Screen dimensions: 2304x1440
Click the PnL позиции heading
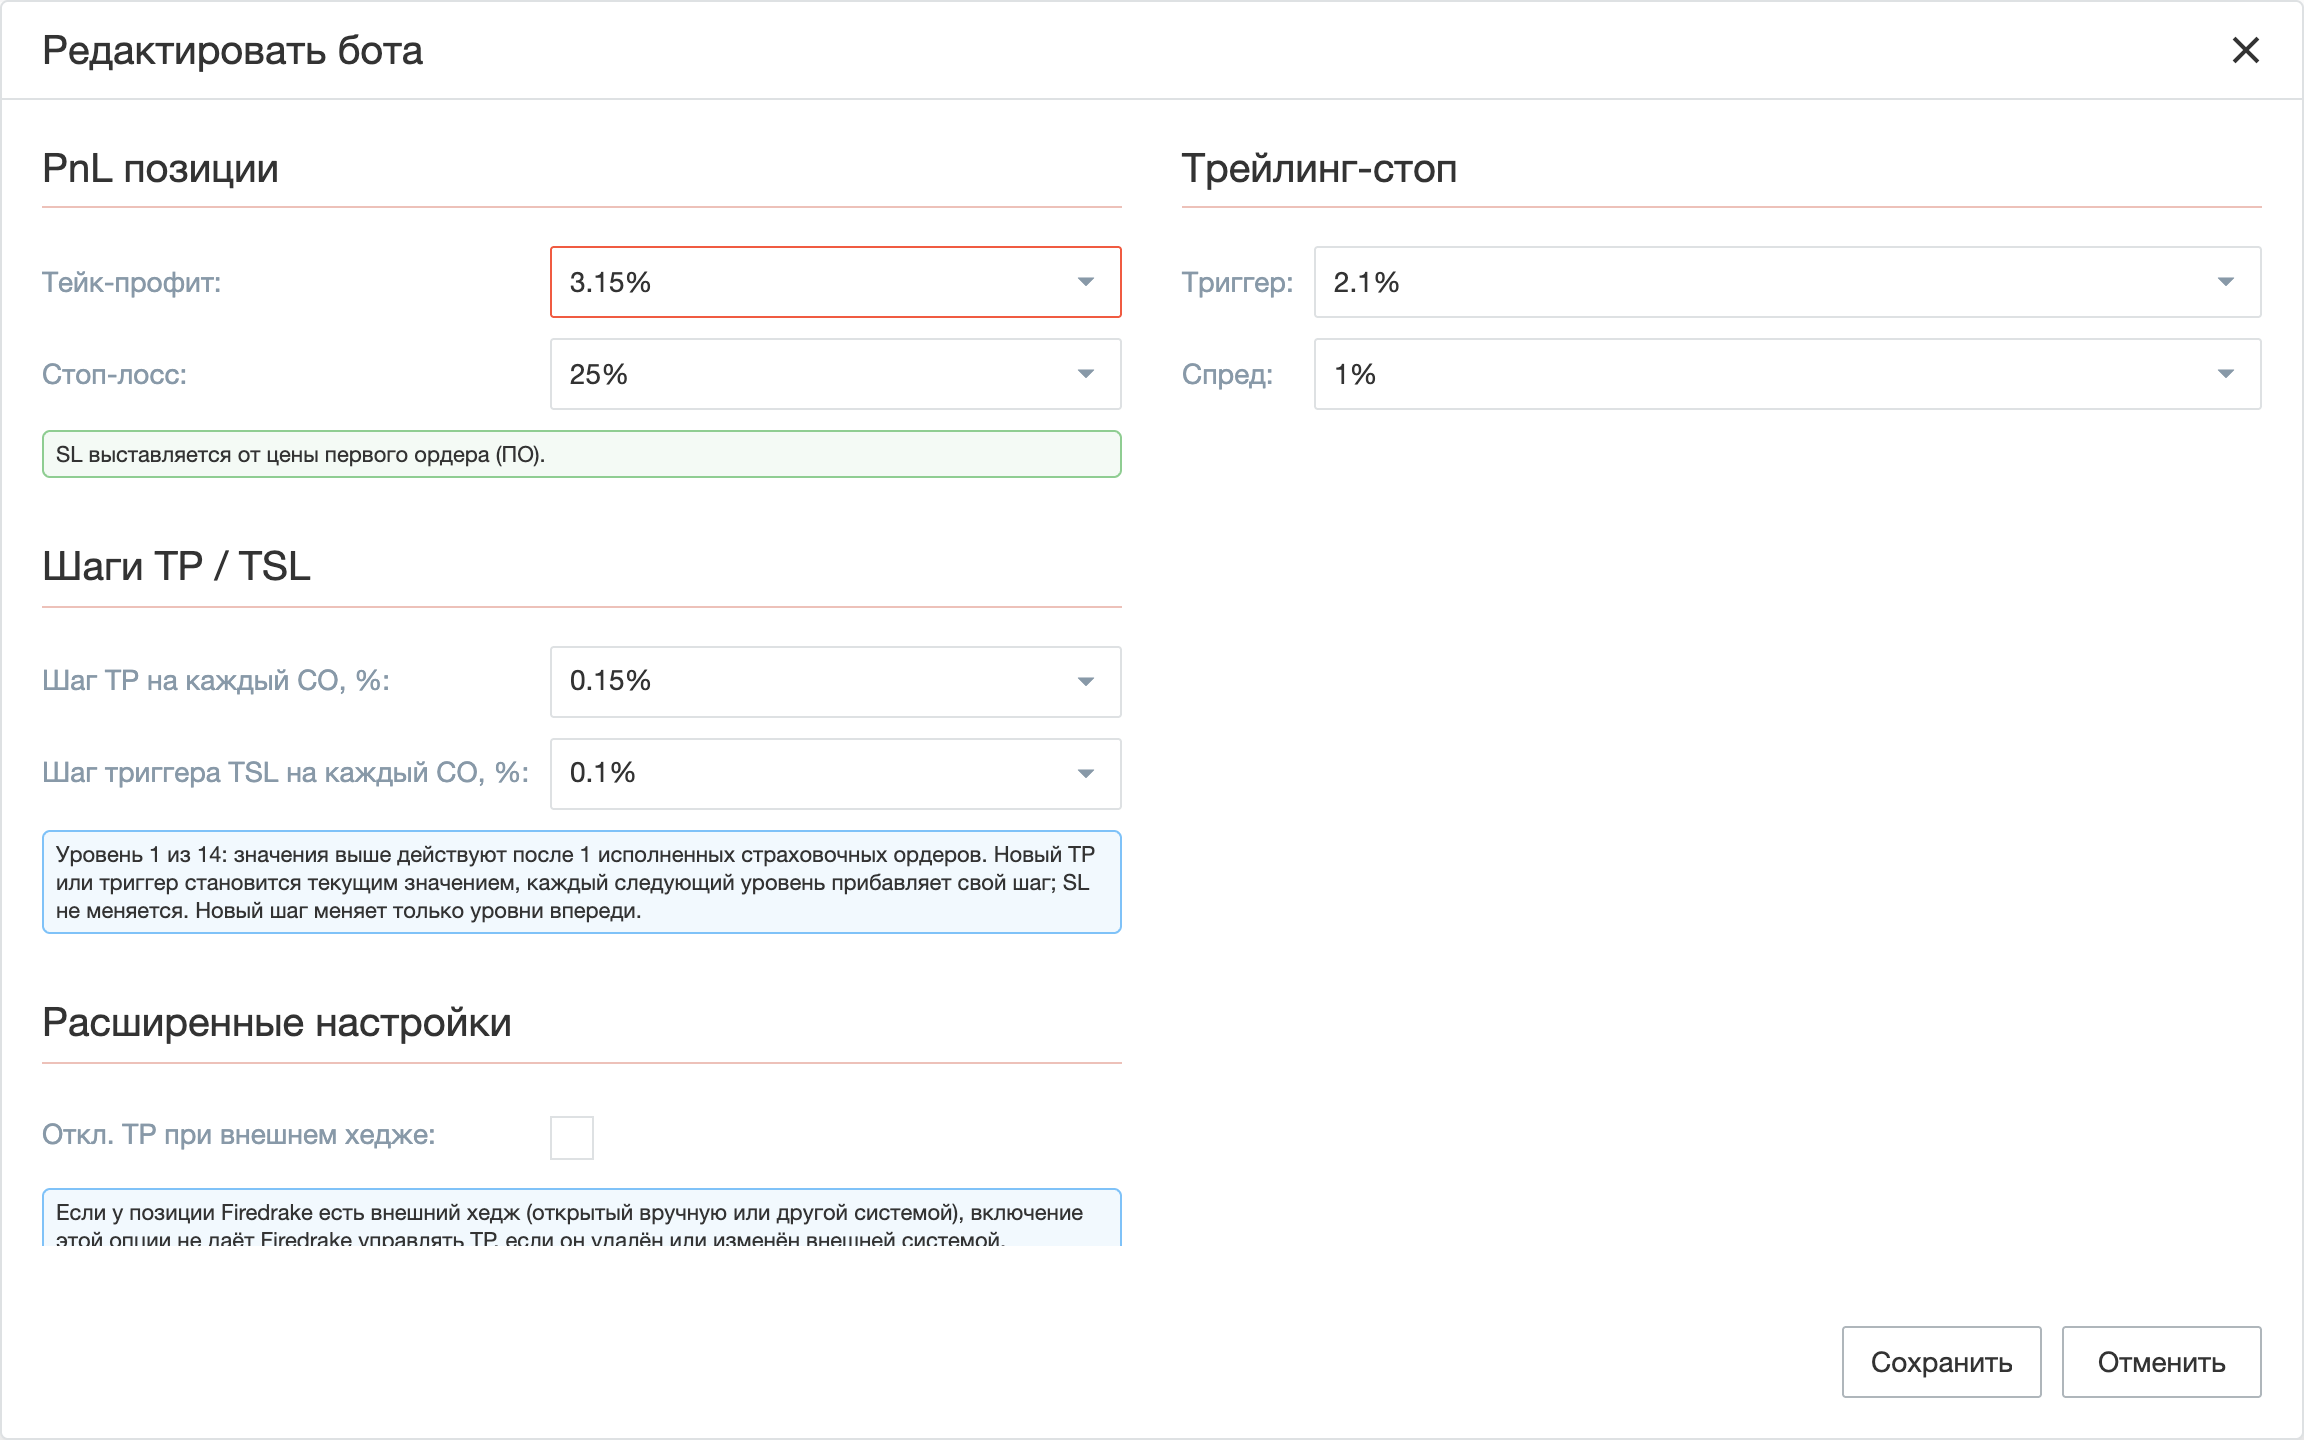160,168
